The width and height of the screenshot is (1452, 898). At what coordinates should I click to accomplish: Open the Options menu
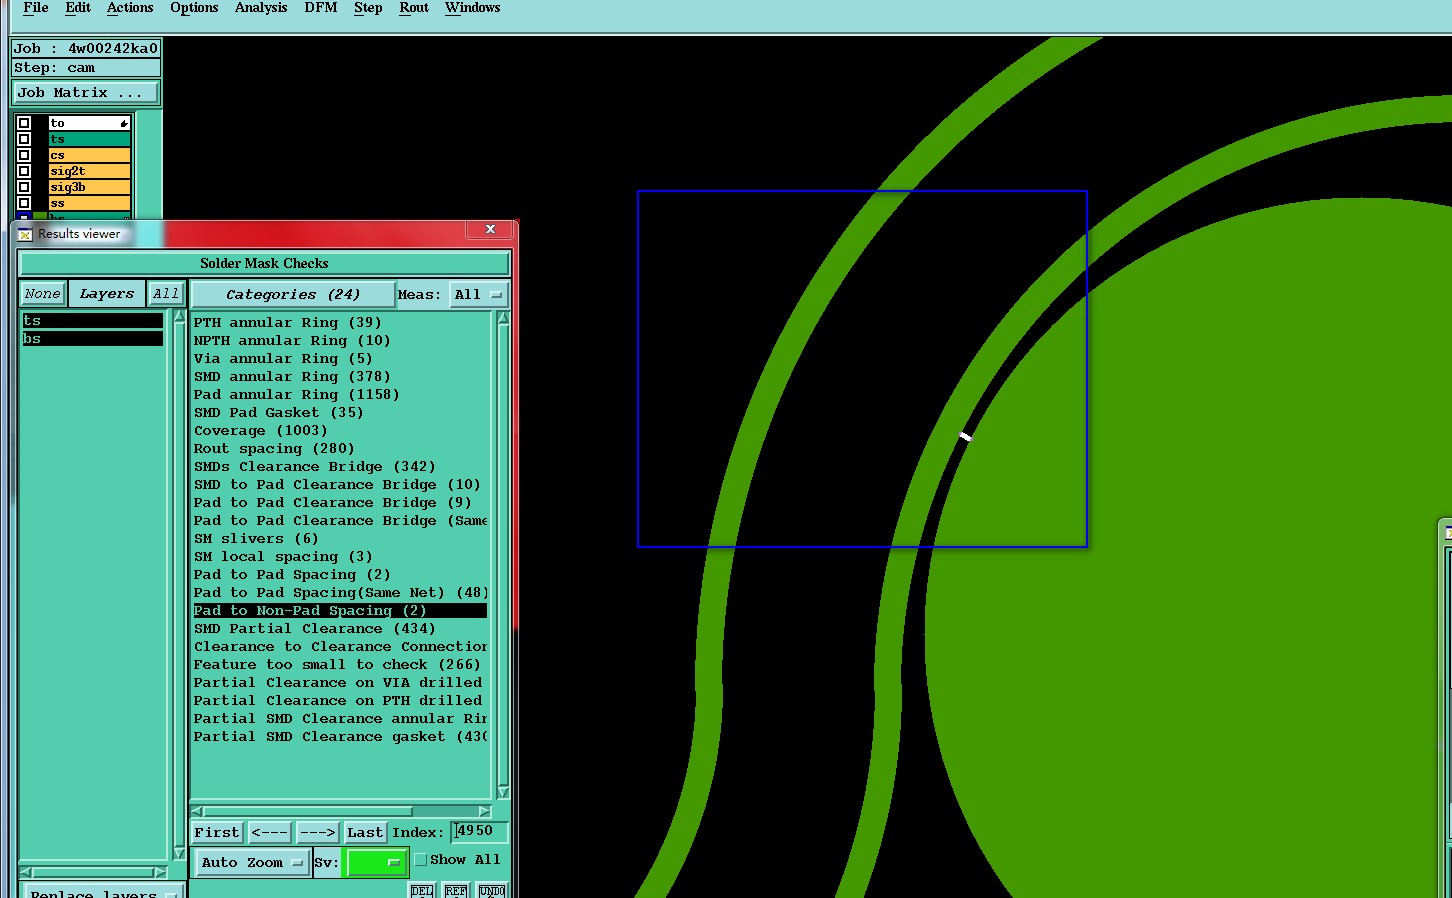click(x=194, y=8)
